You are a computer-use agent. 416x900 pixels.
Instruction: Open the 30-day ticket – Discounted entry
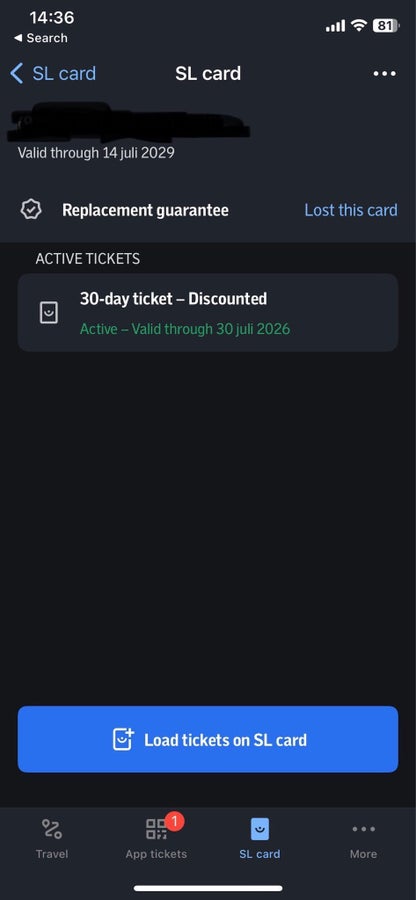point(208,312)
